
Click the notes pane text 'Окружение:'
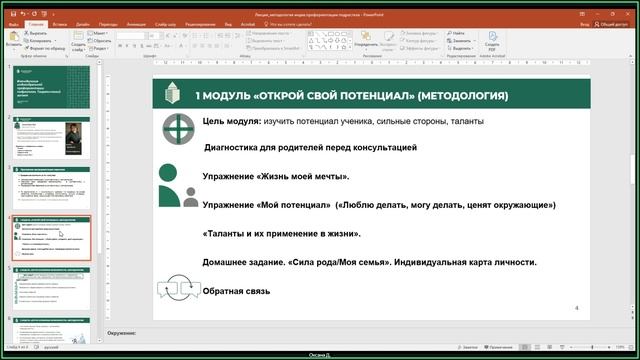[x=122, y=333]
